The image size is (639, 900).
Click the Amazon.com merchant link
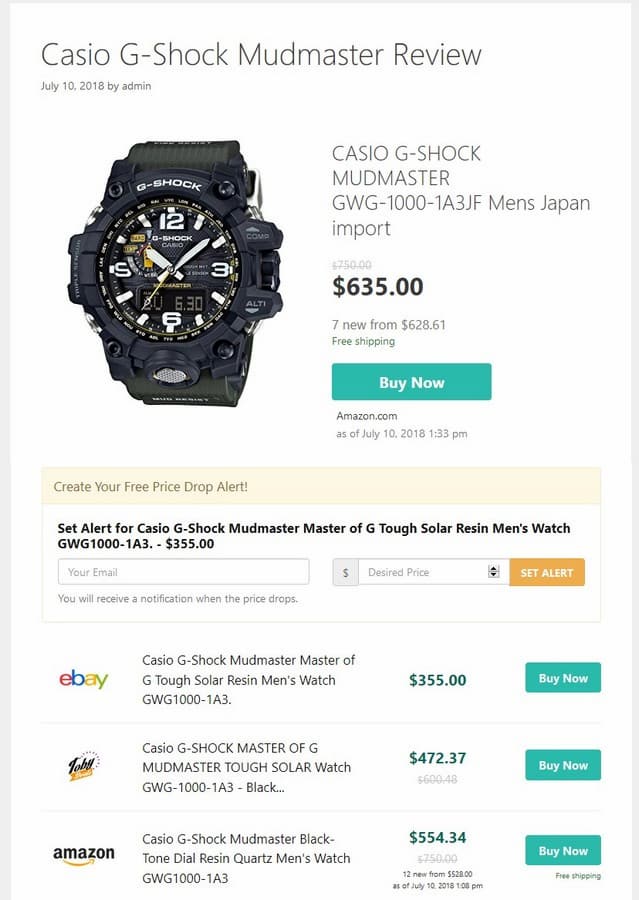(x=366, y=416)
